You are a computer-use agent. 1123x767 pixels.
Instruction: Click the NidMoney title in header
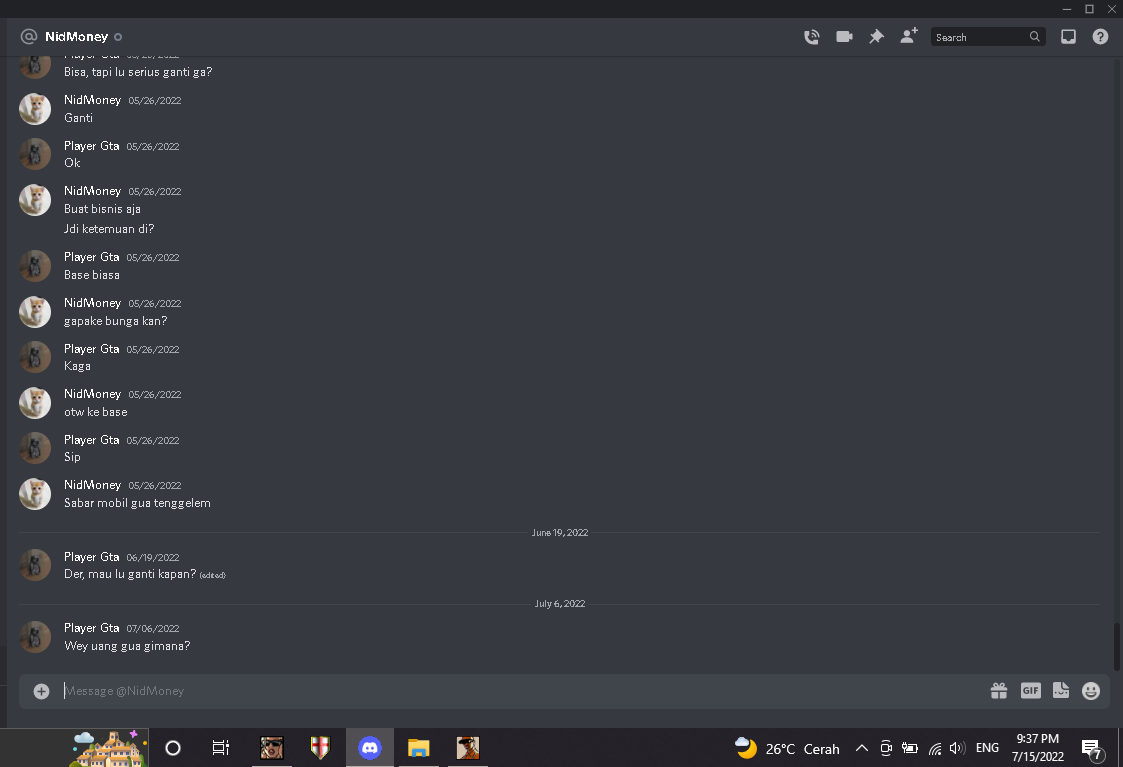point(77,37)
